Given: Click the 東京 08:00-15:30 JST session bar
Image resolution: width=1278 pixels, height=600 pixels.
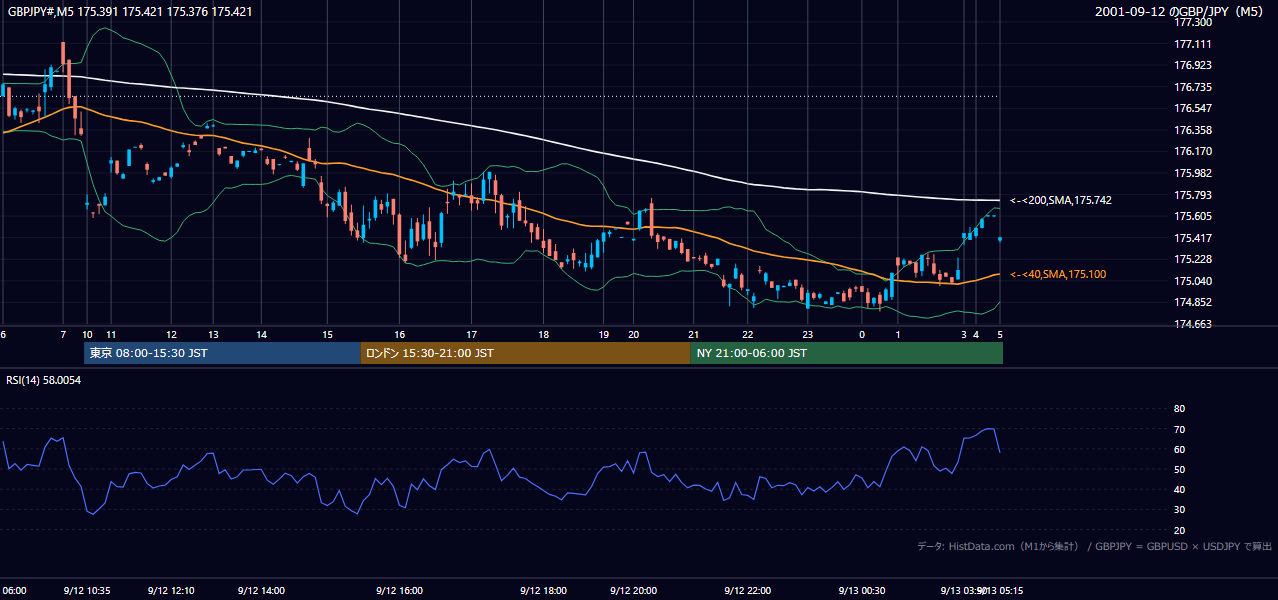Looking at the screenshot, I should [x=222, y=353].
